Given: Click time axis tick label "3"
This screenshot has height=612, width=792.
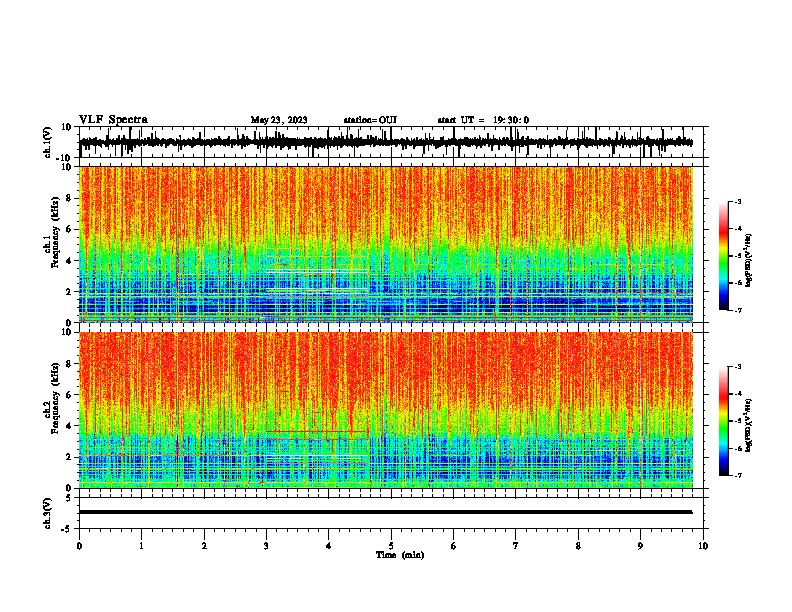Looking at the screenshot, I should [x=266, y=546].
